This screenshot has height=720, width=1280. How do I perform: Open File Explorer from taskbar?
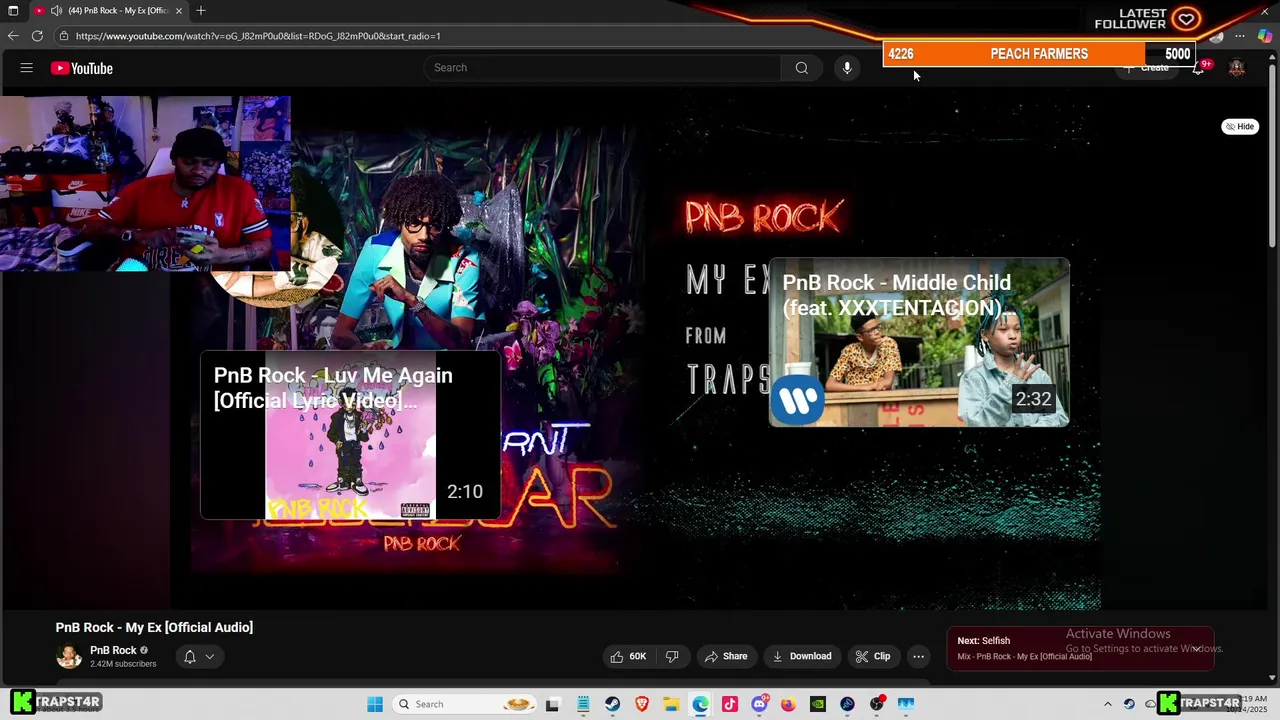[x=671, y=704]
